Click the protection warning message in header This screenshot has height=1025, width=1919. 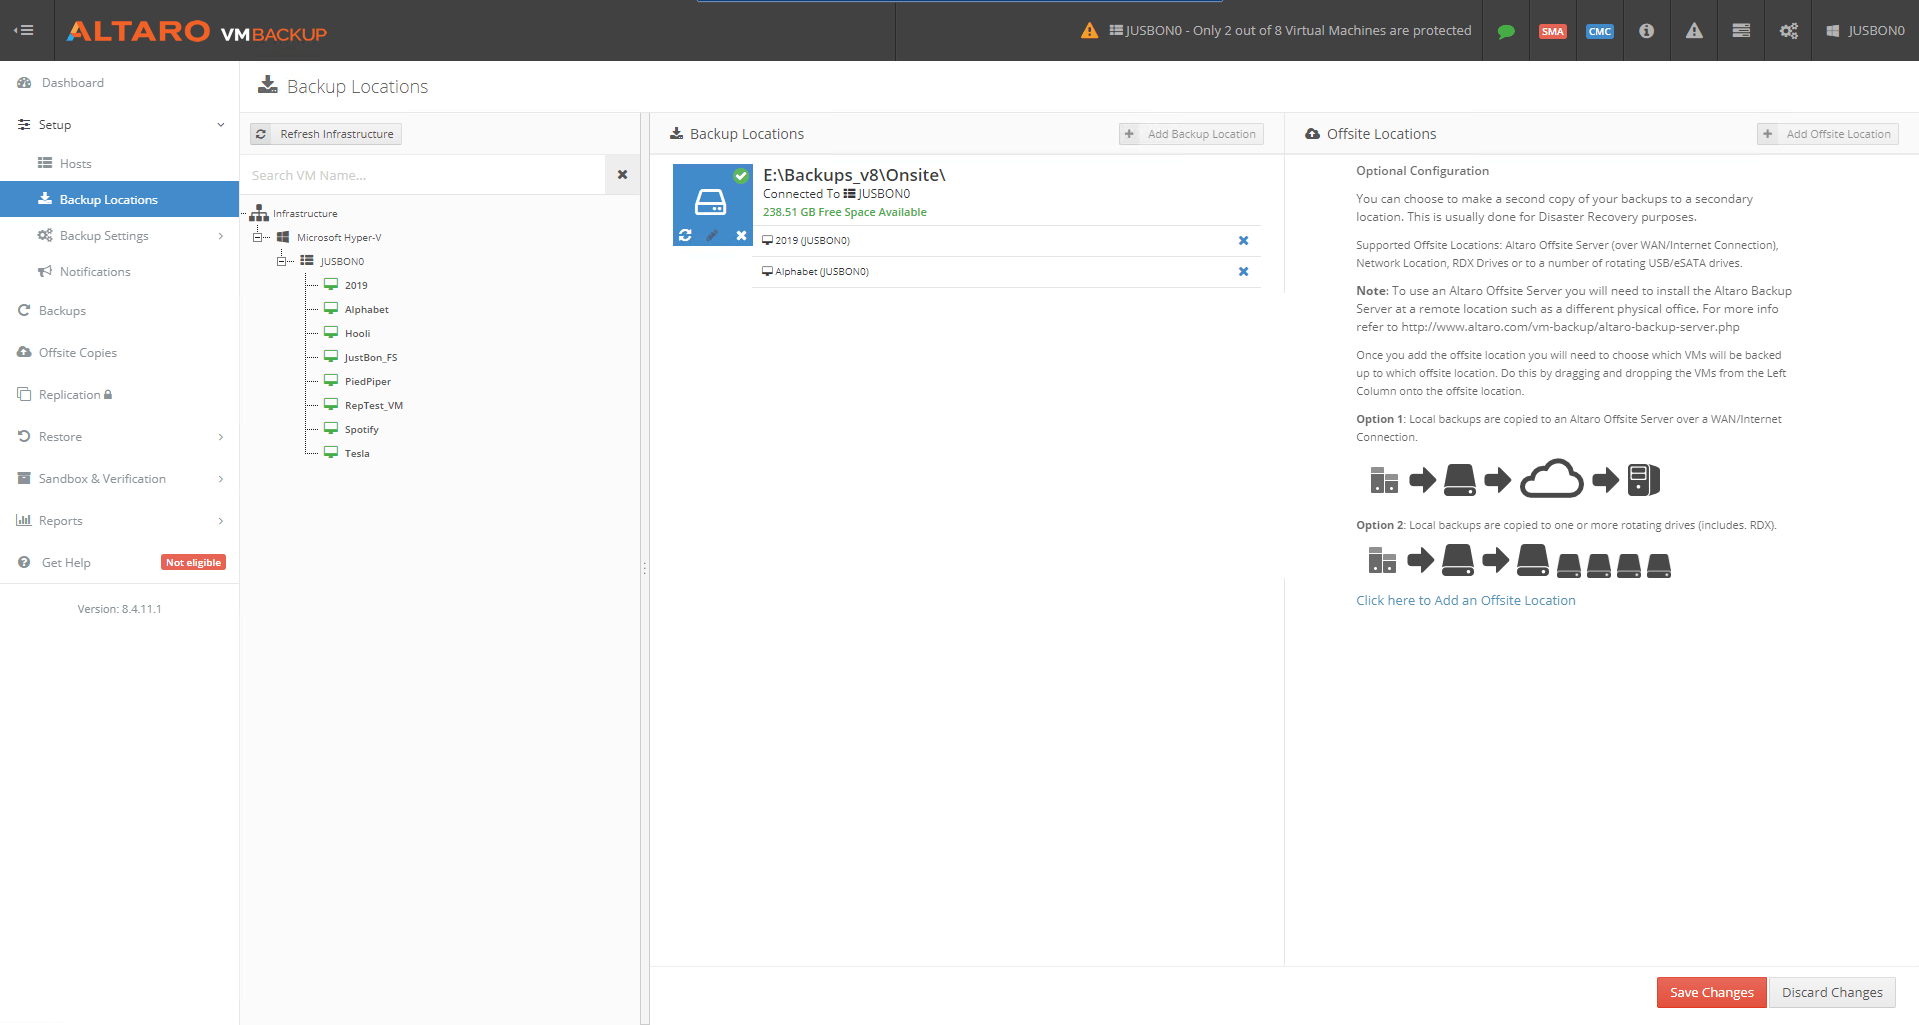click(1276, 31)
